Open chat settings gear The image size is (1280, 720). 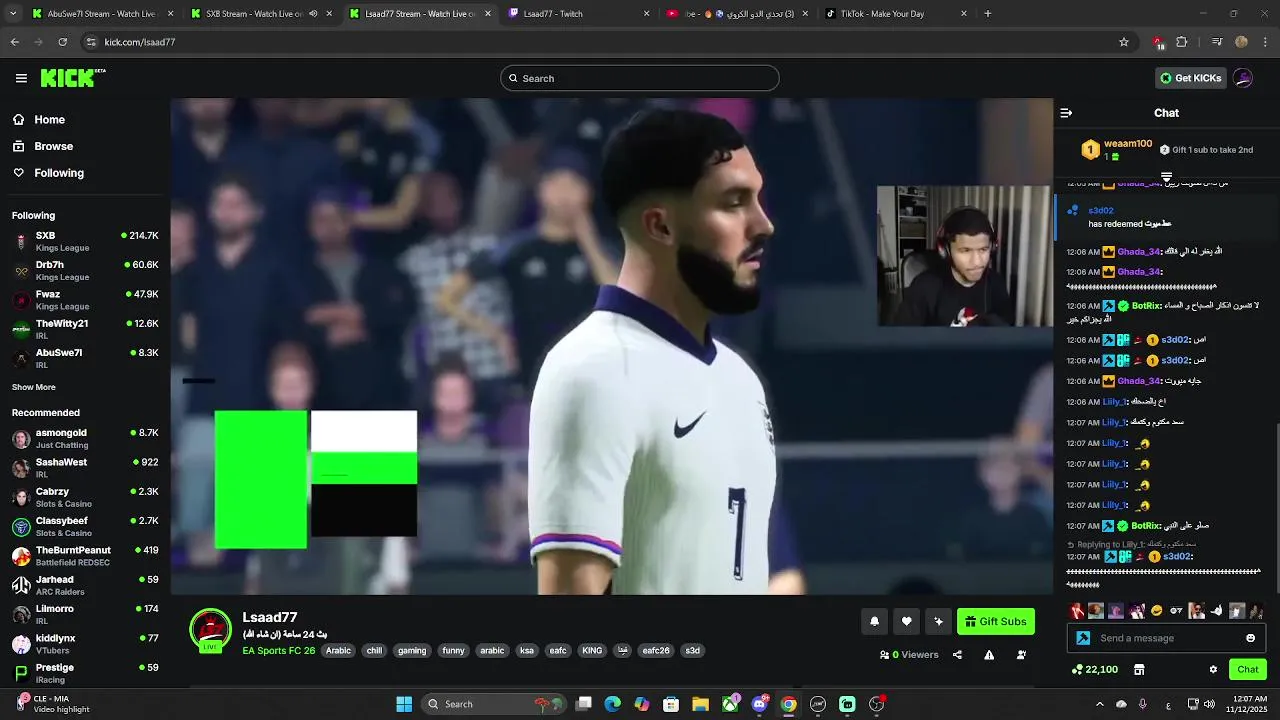[x=1213, y=670]
